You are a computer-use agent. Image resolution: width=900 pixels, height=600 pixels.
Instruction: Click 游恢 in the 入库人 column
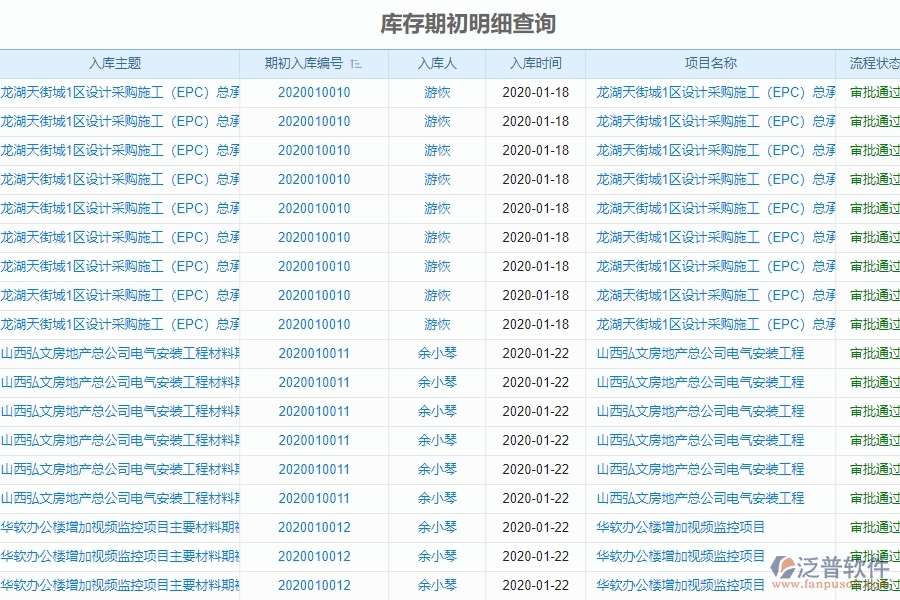(x=437, y=92)
